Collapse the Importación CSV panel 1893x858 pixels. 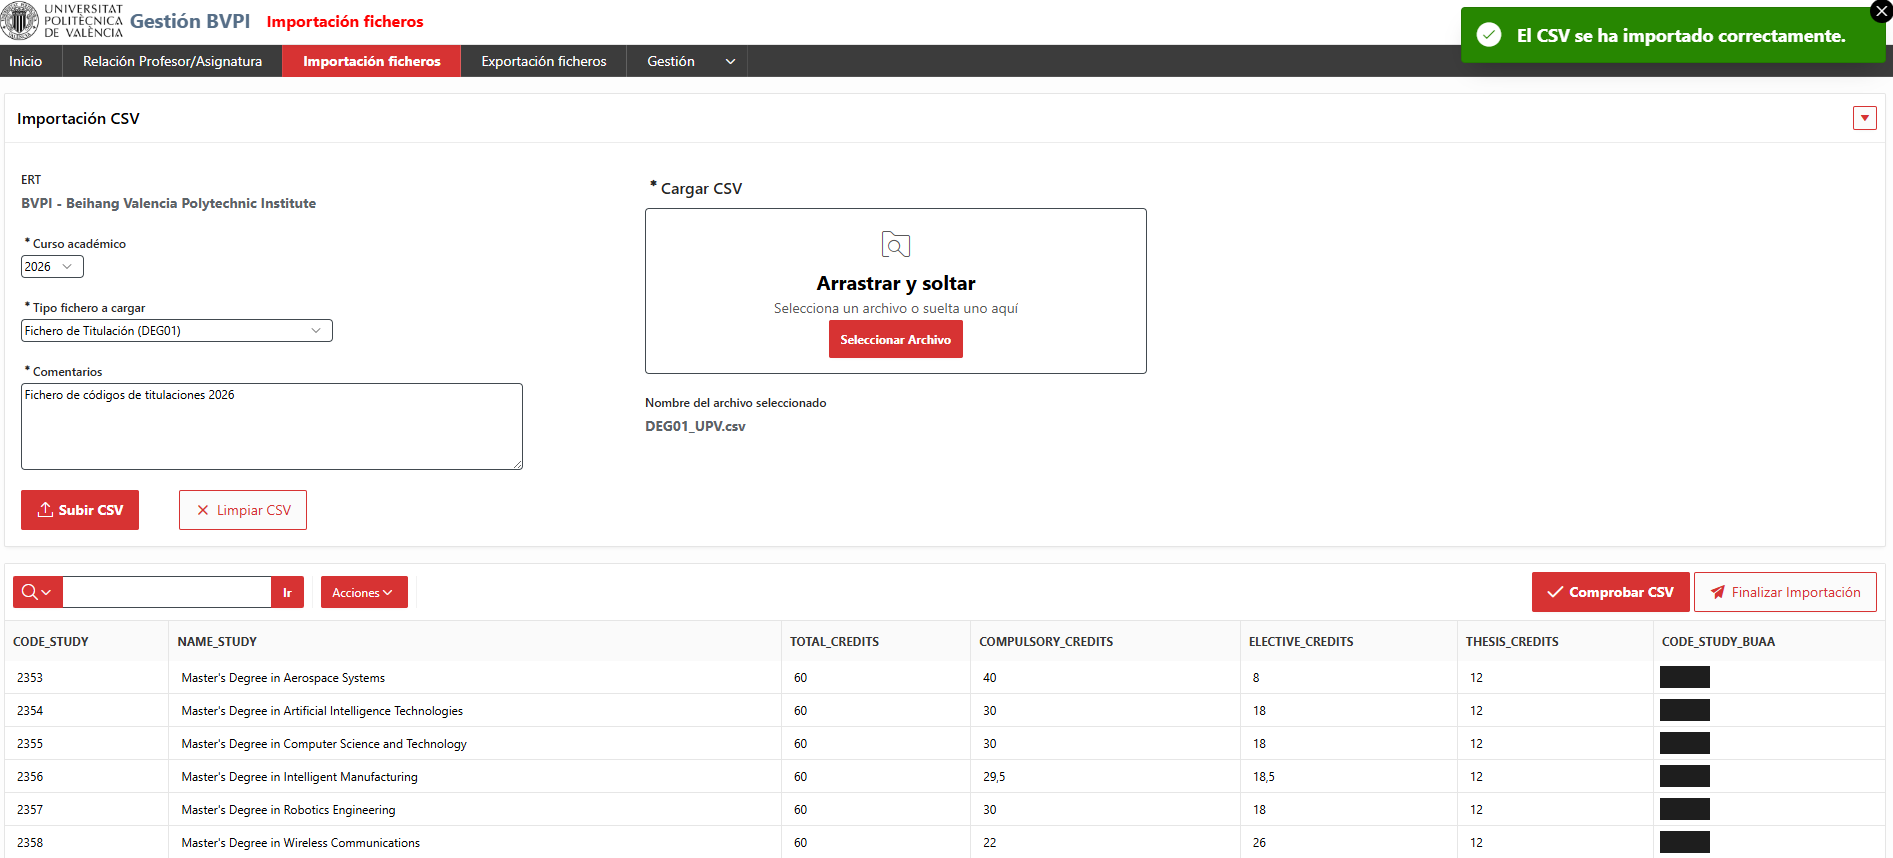[1864, 118]
